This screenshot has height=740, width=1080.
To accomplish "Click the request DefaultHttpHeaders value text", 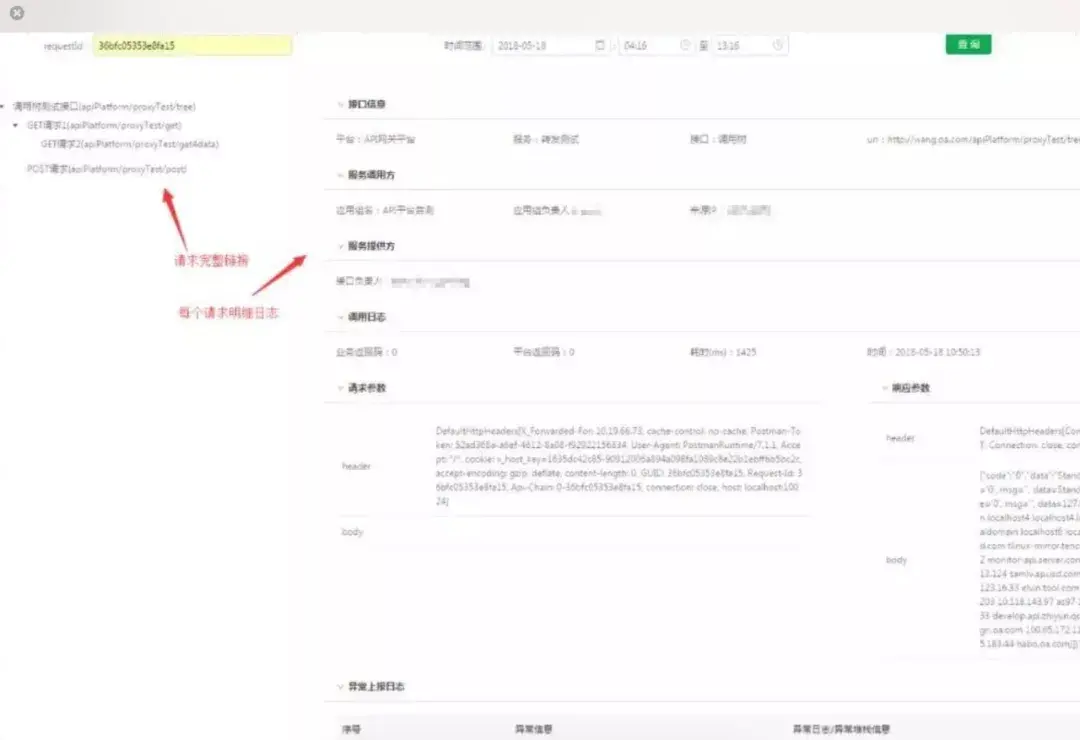I will 619,466.
